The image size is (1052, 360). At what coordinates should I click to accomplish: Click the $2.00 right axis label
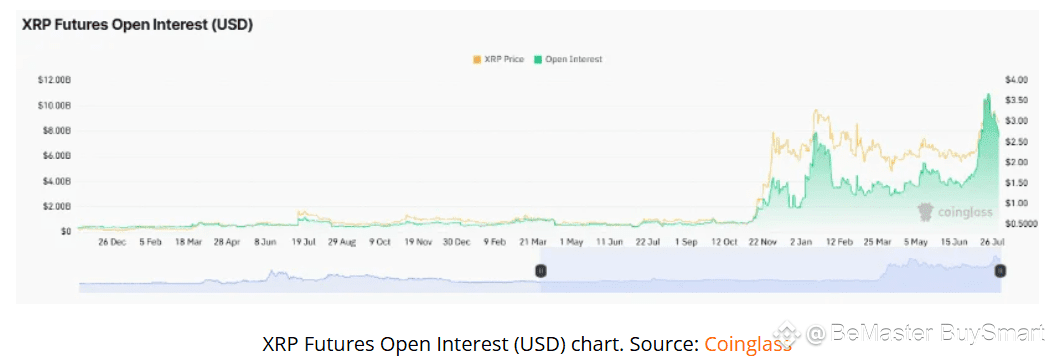1016,162
